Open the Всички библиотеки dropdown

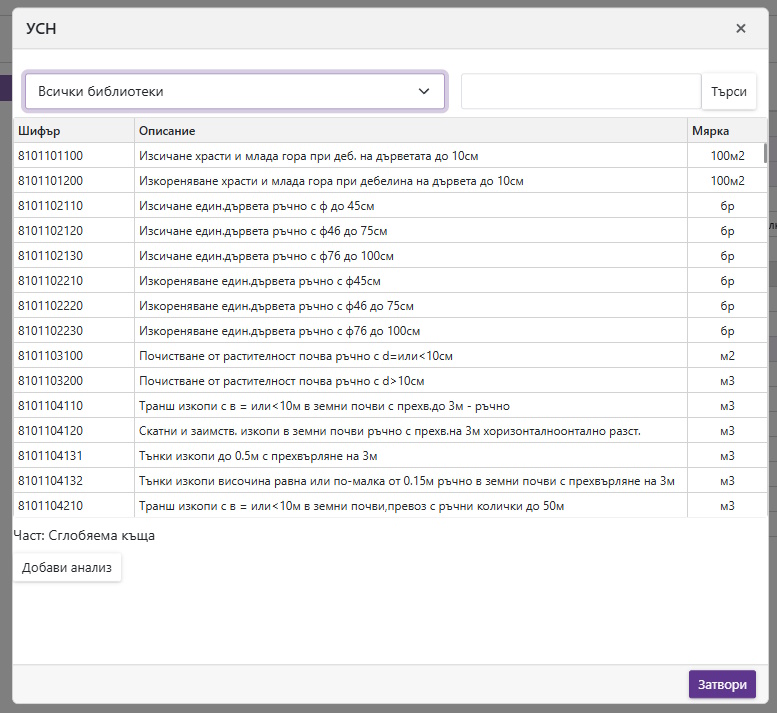coord(235,91)
